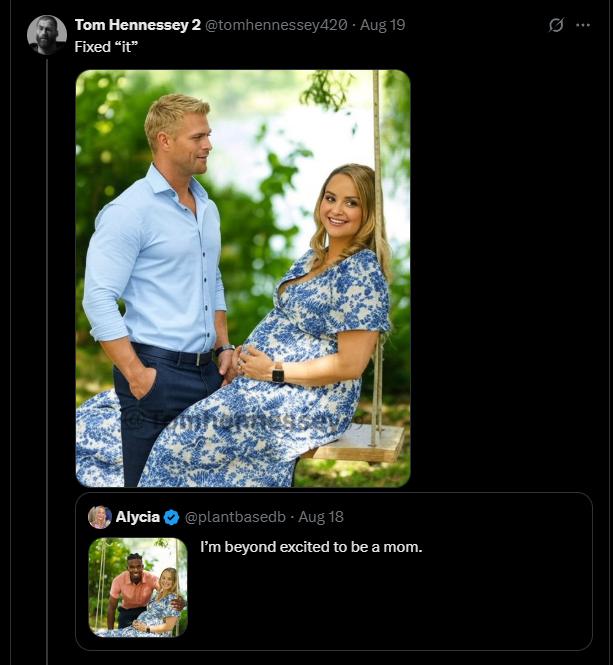The image size is (613, 665).
Task: Open the quoted tweet's small image thumbnail
Action: 138,588
